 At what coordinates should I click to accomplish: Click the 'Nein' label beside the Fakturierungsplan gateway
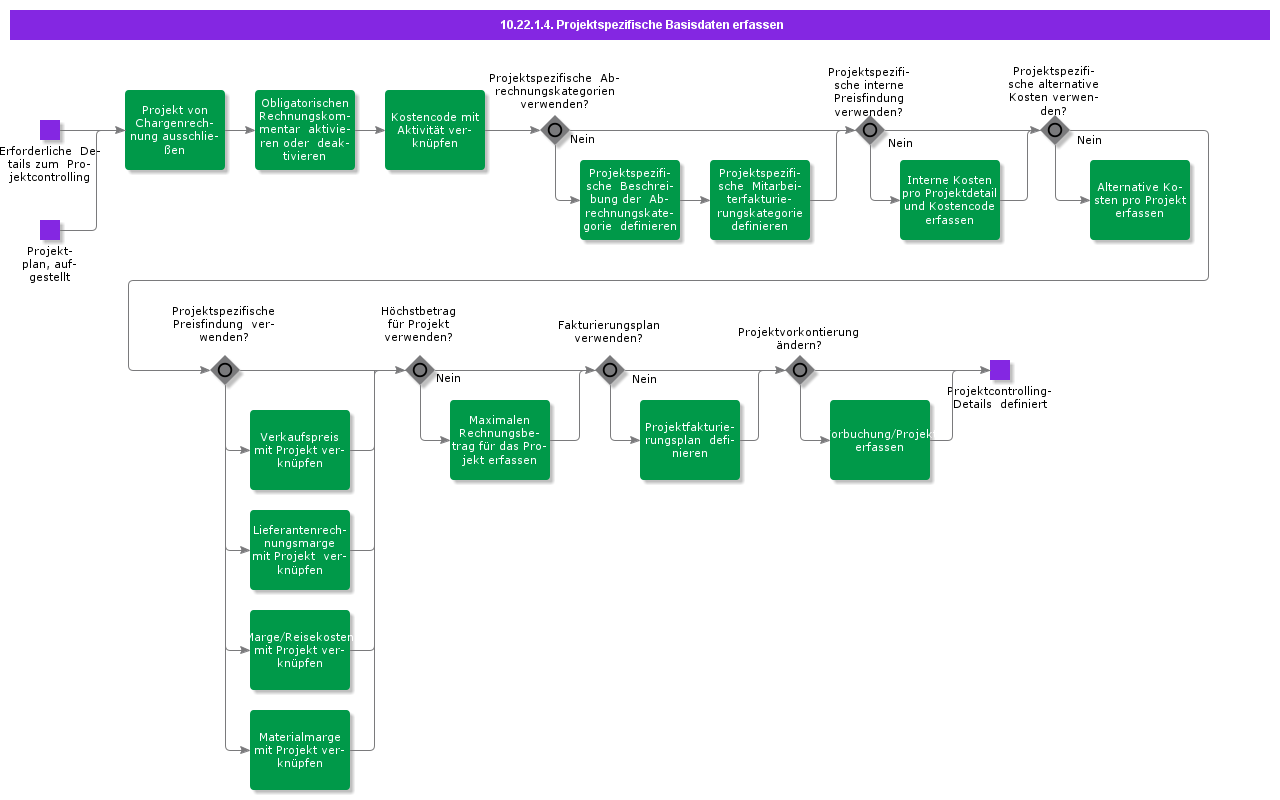(644, 379)
